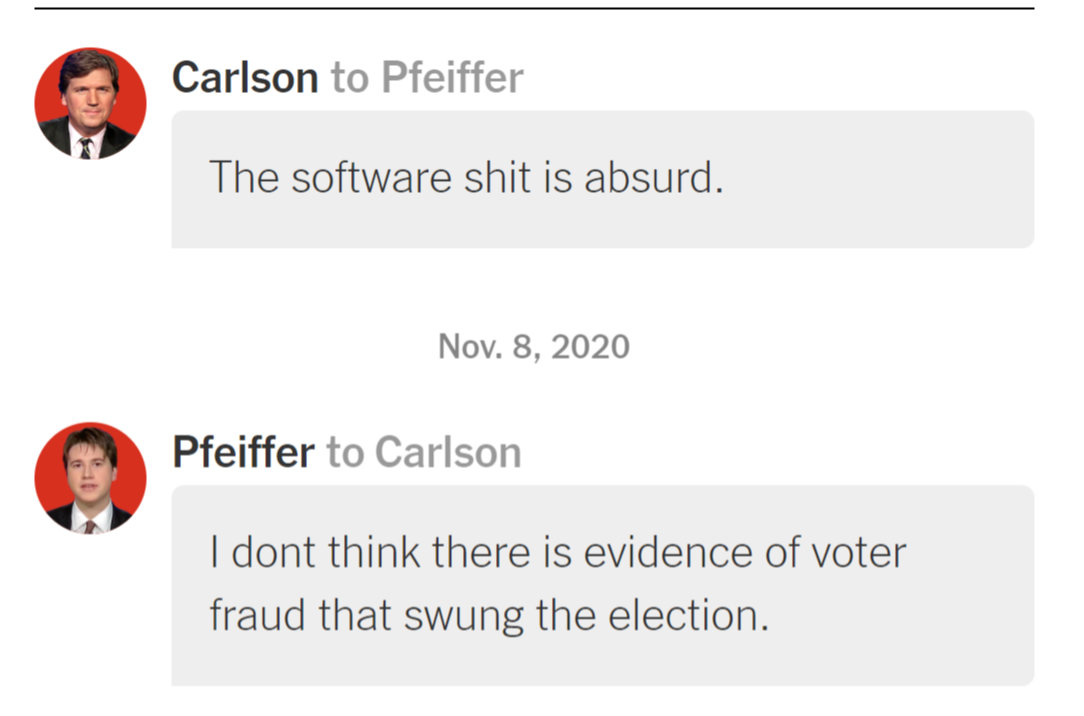The image size is (1084, 716).
Task: Click the bold sender name "Pfeiffer"
Action: 243,452
